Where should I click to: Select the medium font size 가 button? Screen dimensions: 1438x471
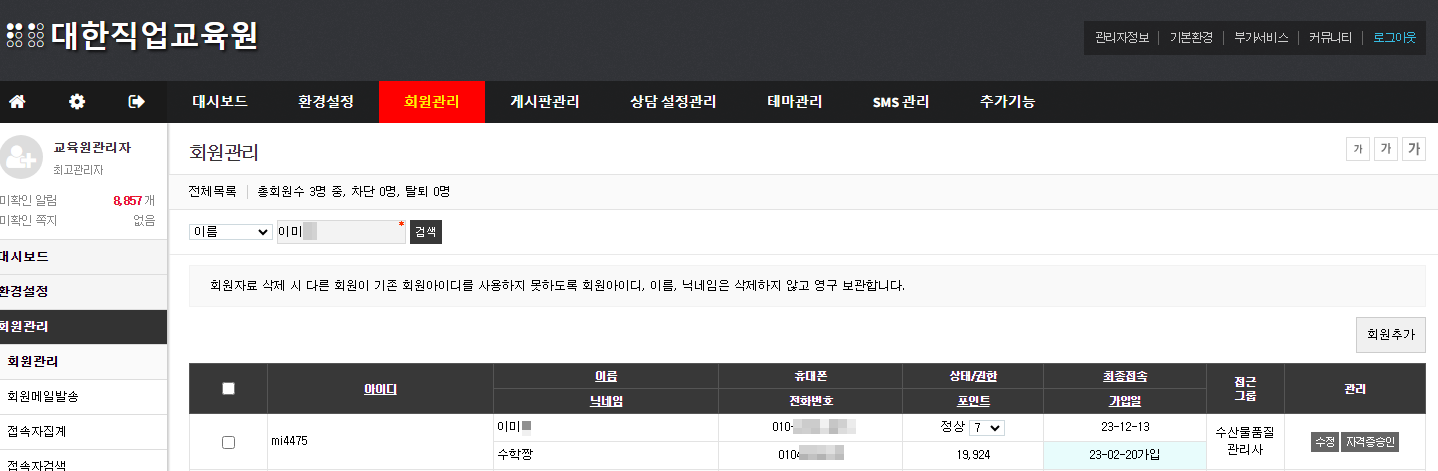1385,149
